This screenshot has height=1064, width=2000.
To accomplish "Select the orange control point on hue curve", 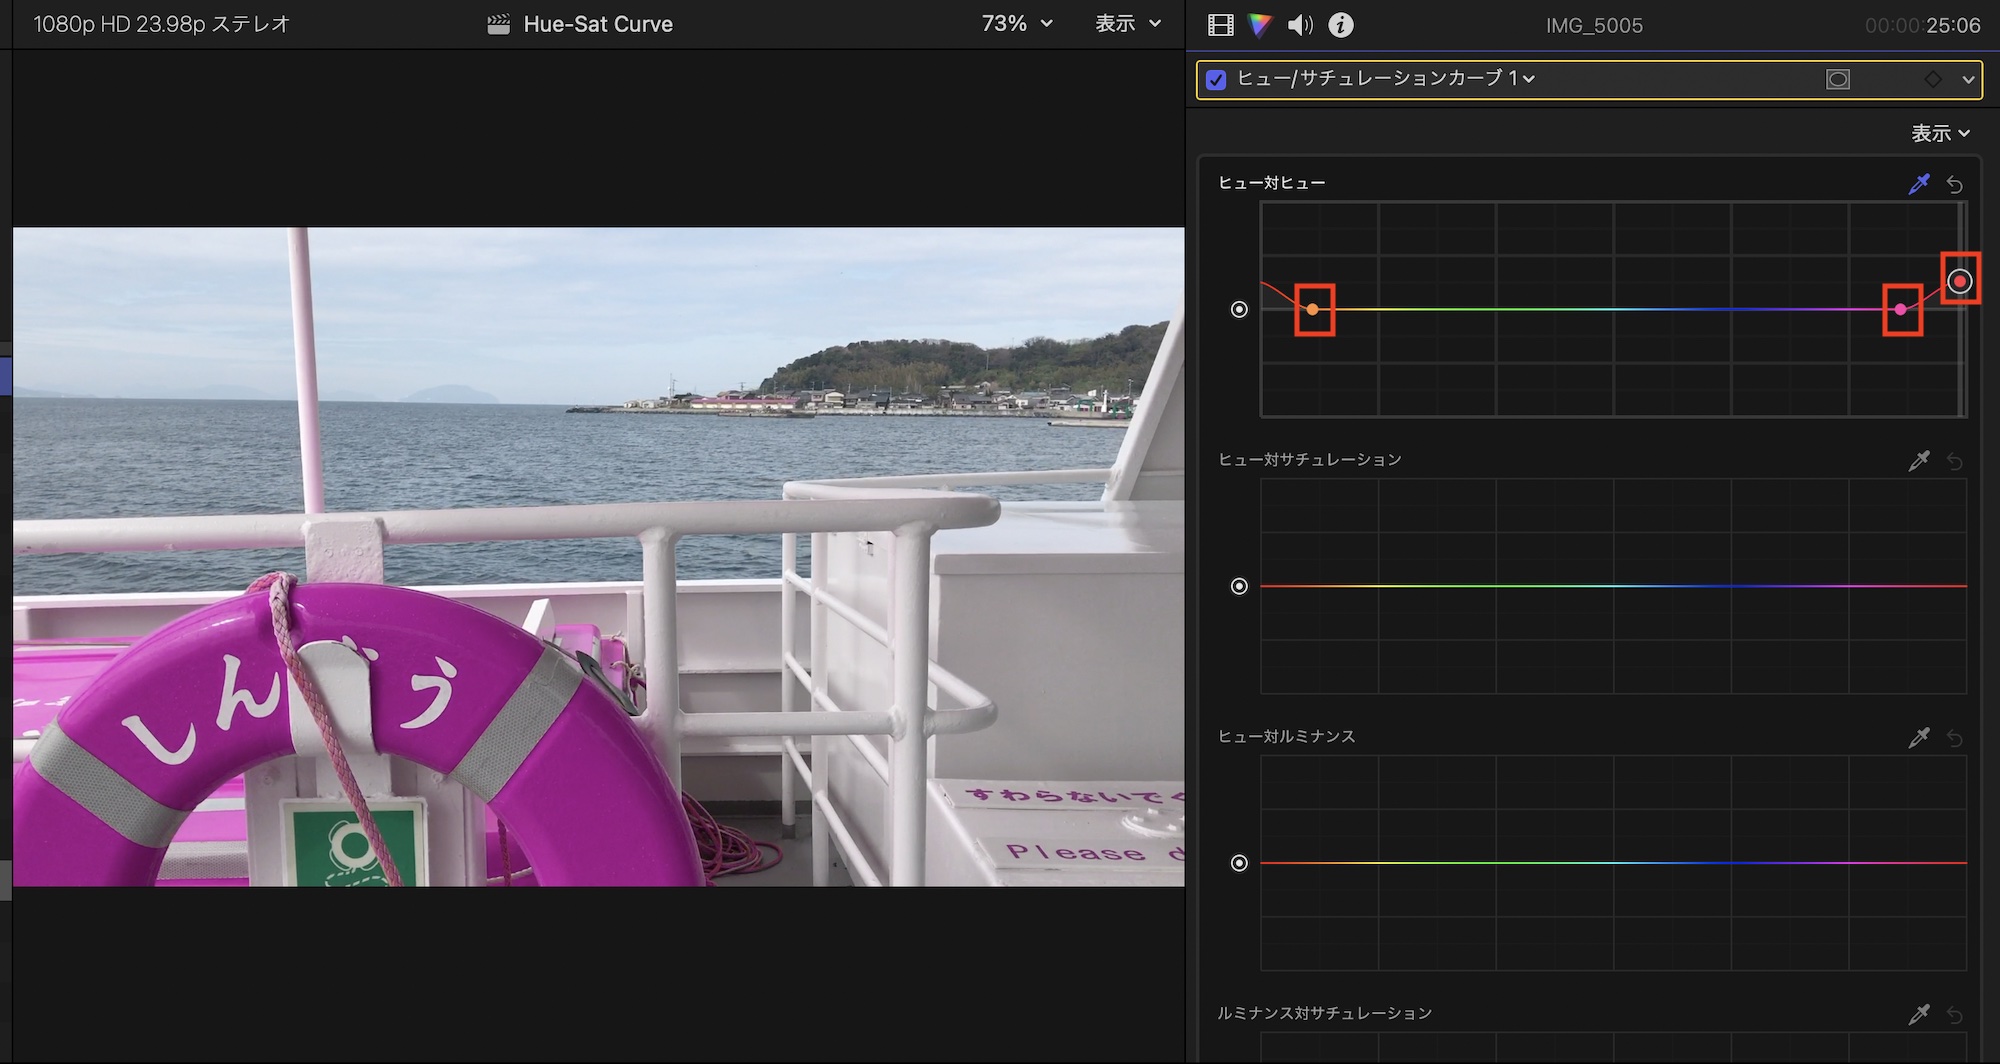I will [1313, 310].
